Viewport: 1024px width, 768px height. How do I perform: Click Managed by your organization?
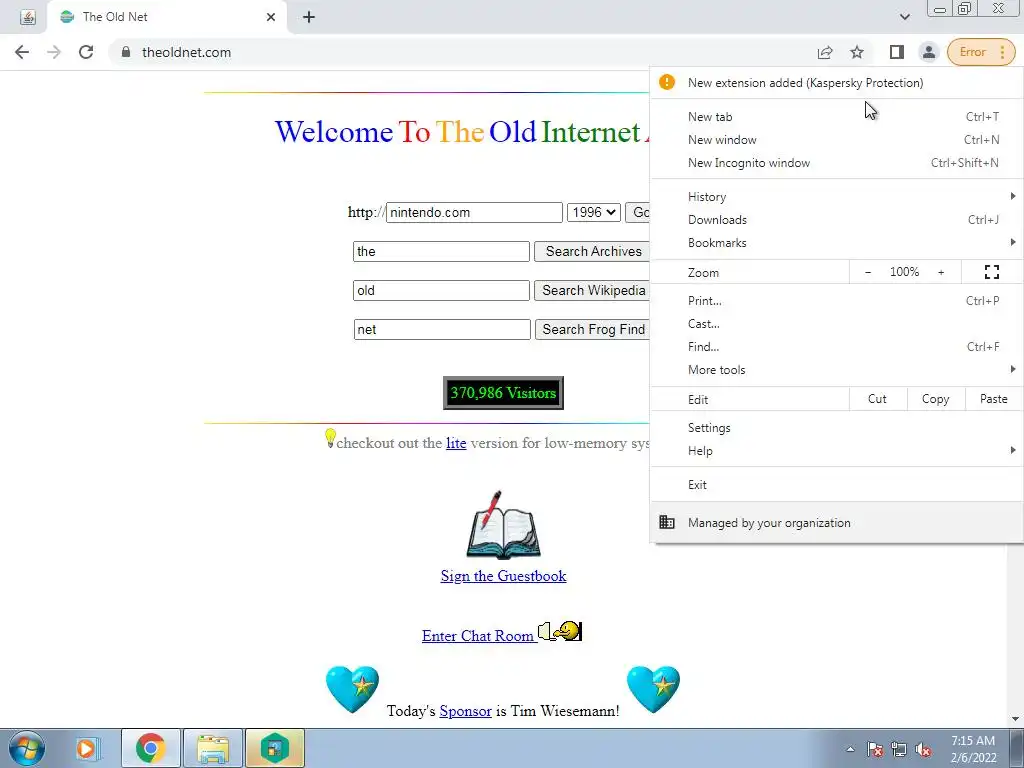click(x=837, y=522)
